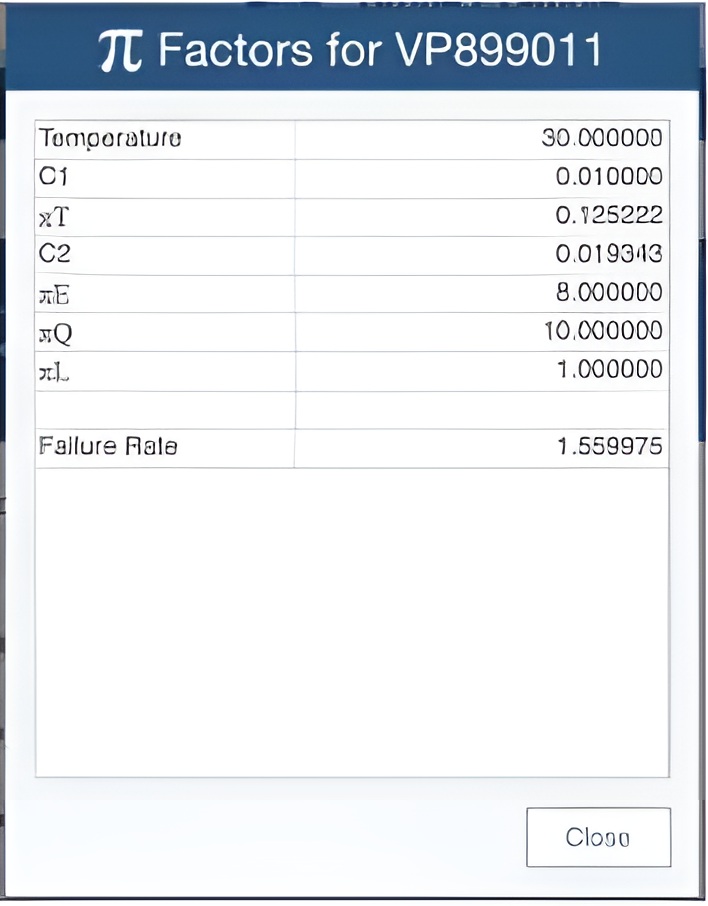Select the Failure Rate row label
The height and width of the screenshot is (906, 708).
108,446
